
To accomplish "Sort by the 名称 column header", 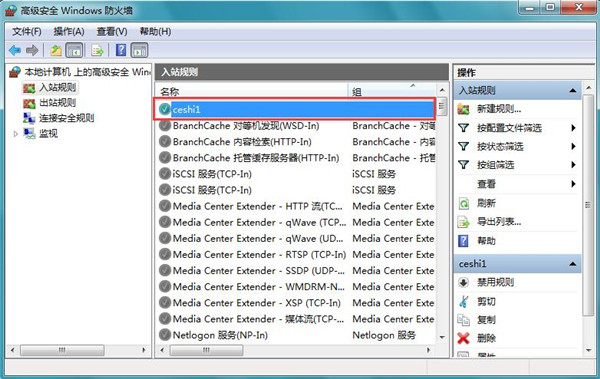I will (x=252, y=91).
